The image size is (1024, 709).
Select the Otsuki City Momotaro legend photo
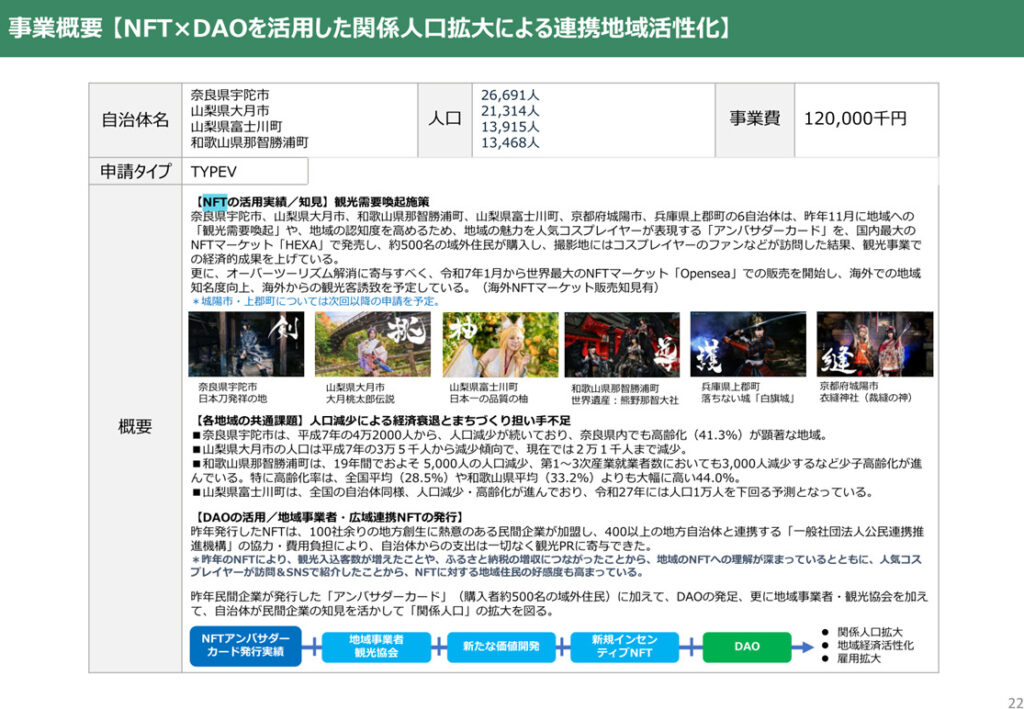372,344
